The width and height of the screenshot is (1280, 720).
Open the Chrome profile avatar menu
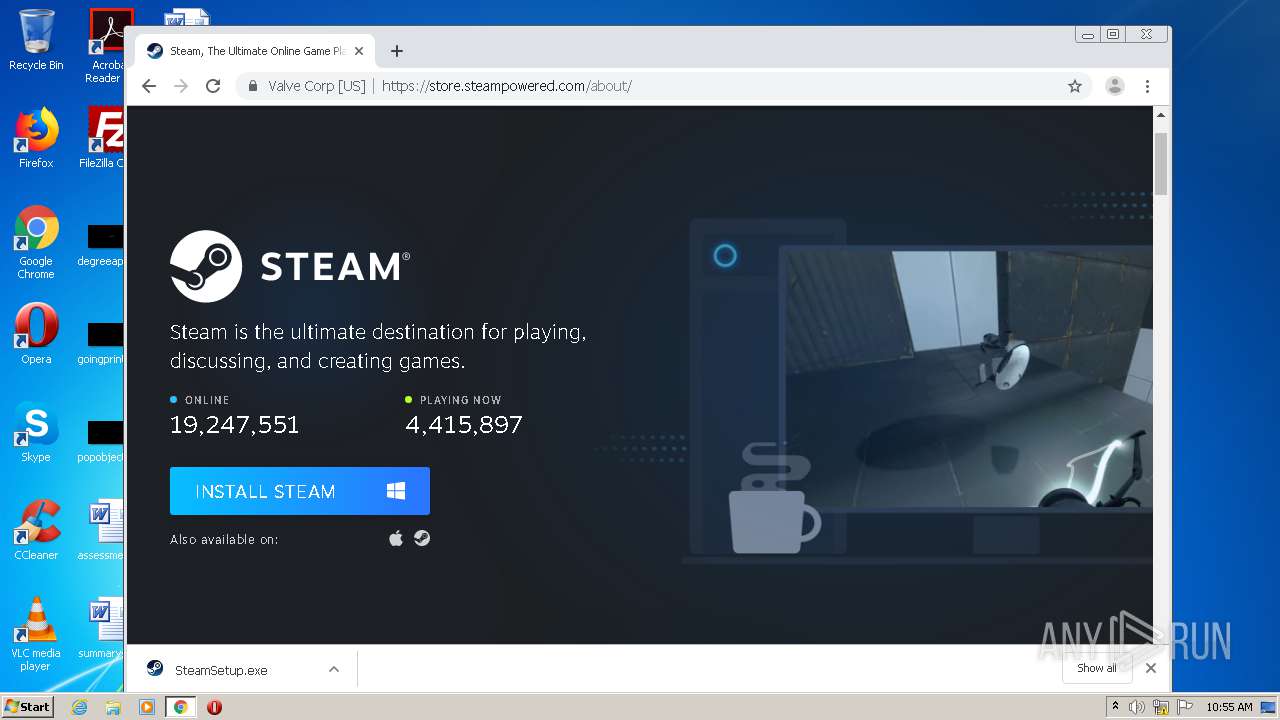[x=1115, y=86]
